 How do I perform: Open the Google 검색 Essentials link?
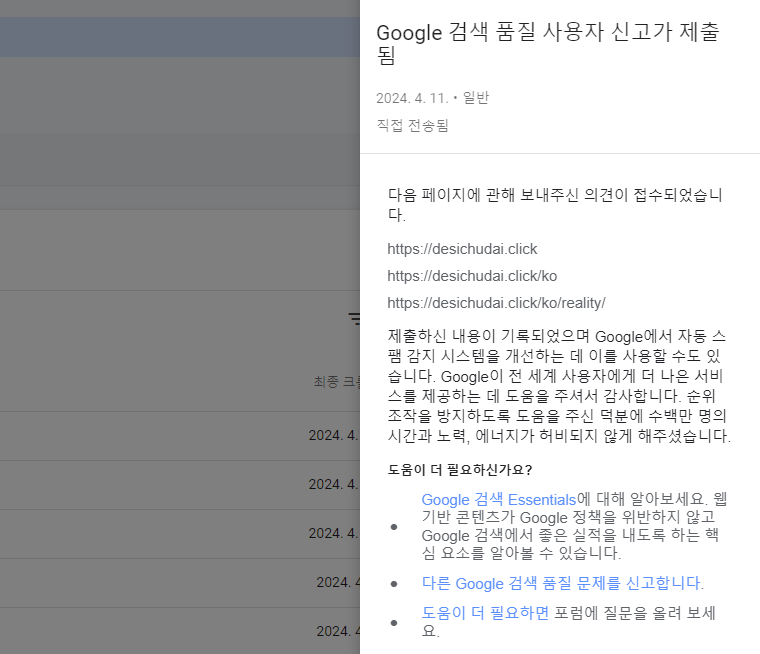(499, 499)
